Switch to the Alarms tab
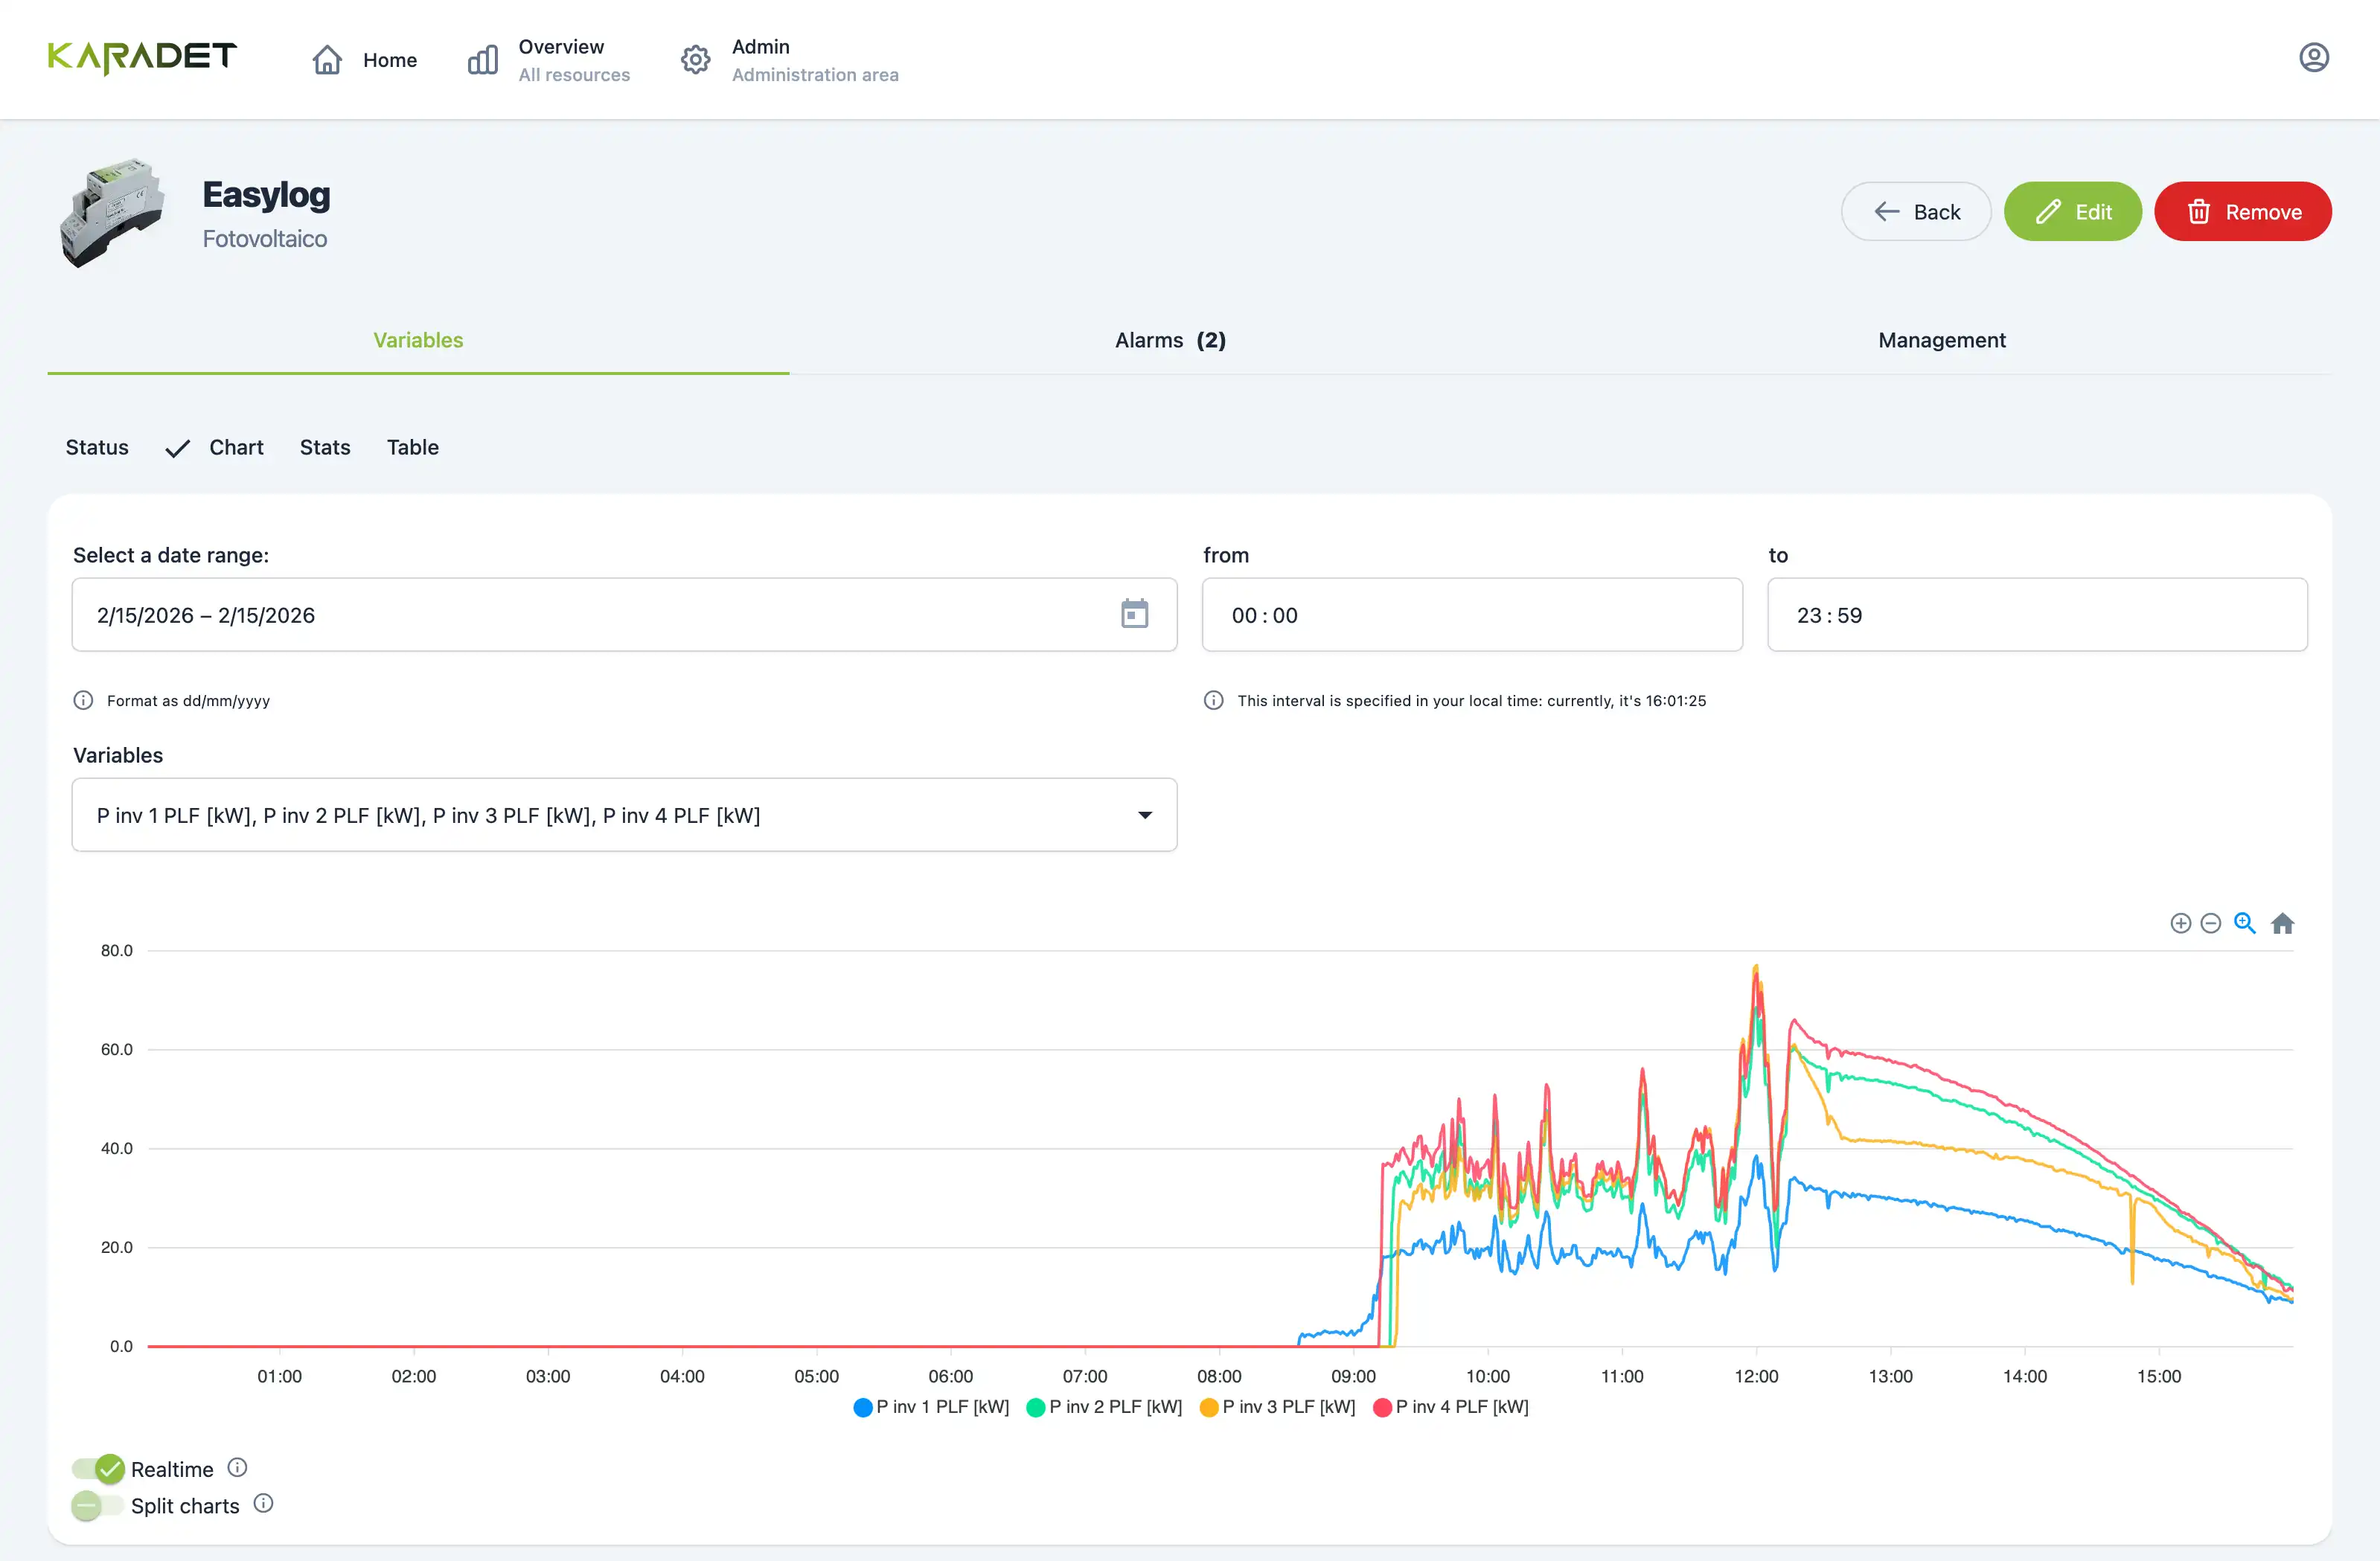2380x1561 pixels. click(x=1170, y=340)
